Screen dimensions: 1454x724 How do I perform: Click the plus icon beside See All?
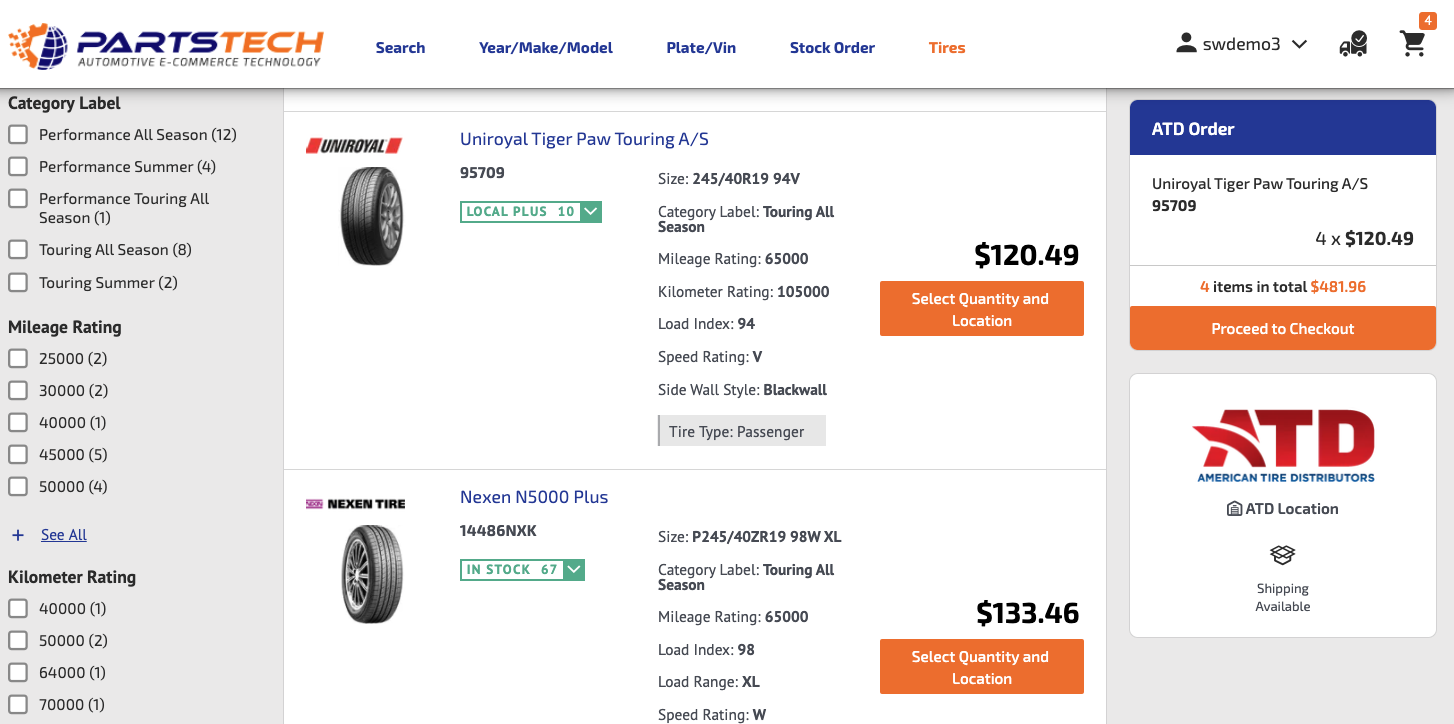[18, 536]
